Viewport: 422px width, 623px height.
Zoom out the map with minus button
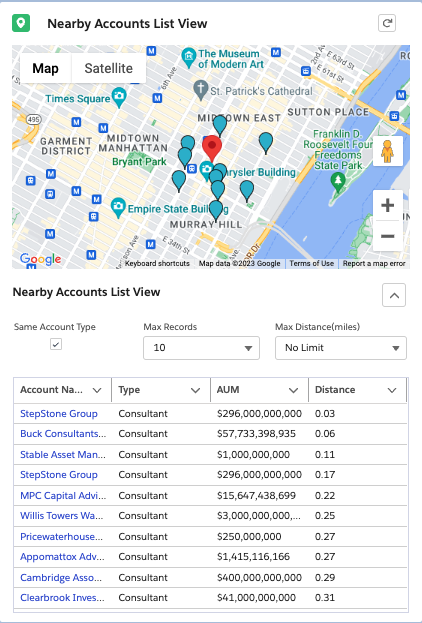pyautogui.click(x=387, y=236)
